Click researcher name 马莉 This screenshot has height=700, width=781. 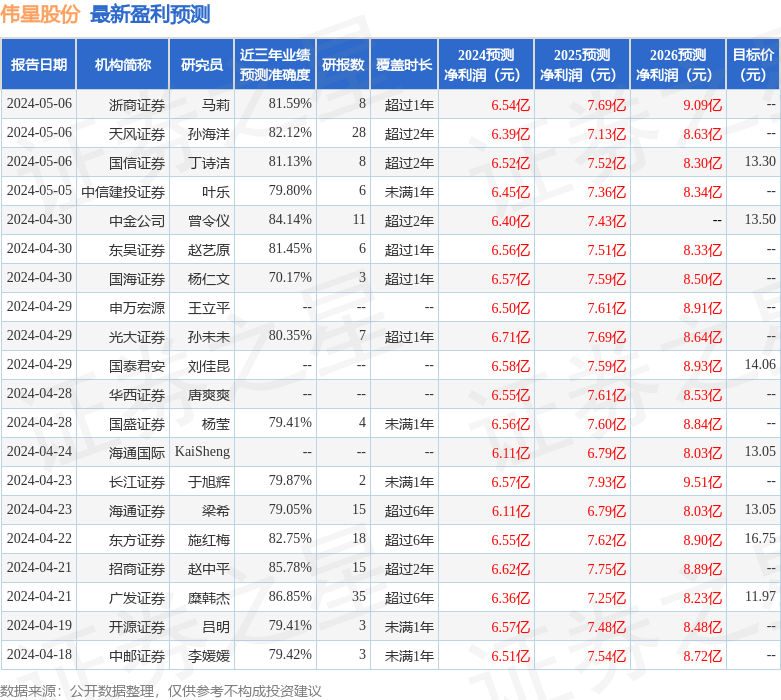click(216, 105)
